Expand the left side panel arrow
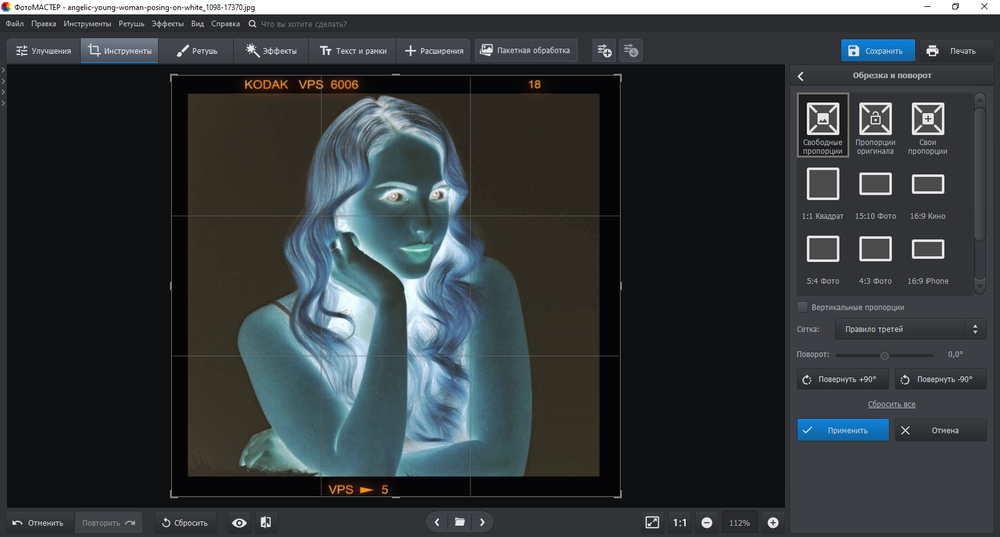 [x=3, y=69]
